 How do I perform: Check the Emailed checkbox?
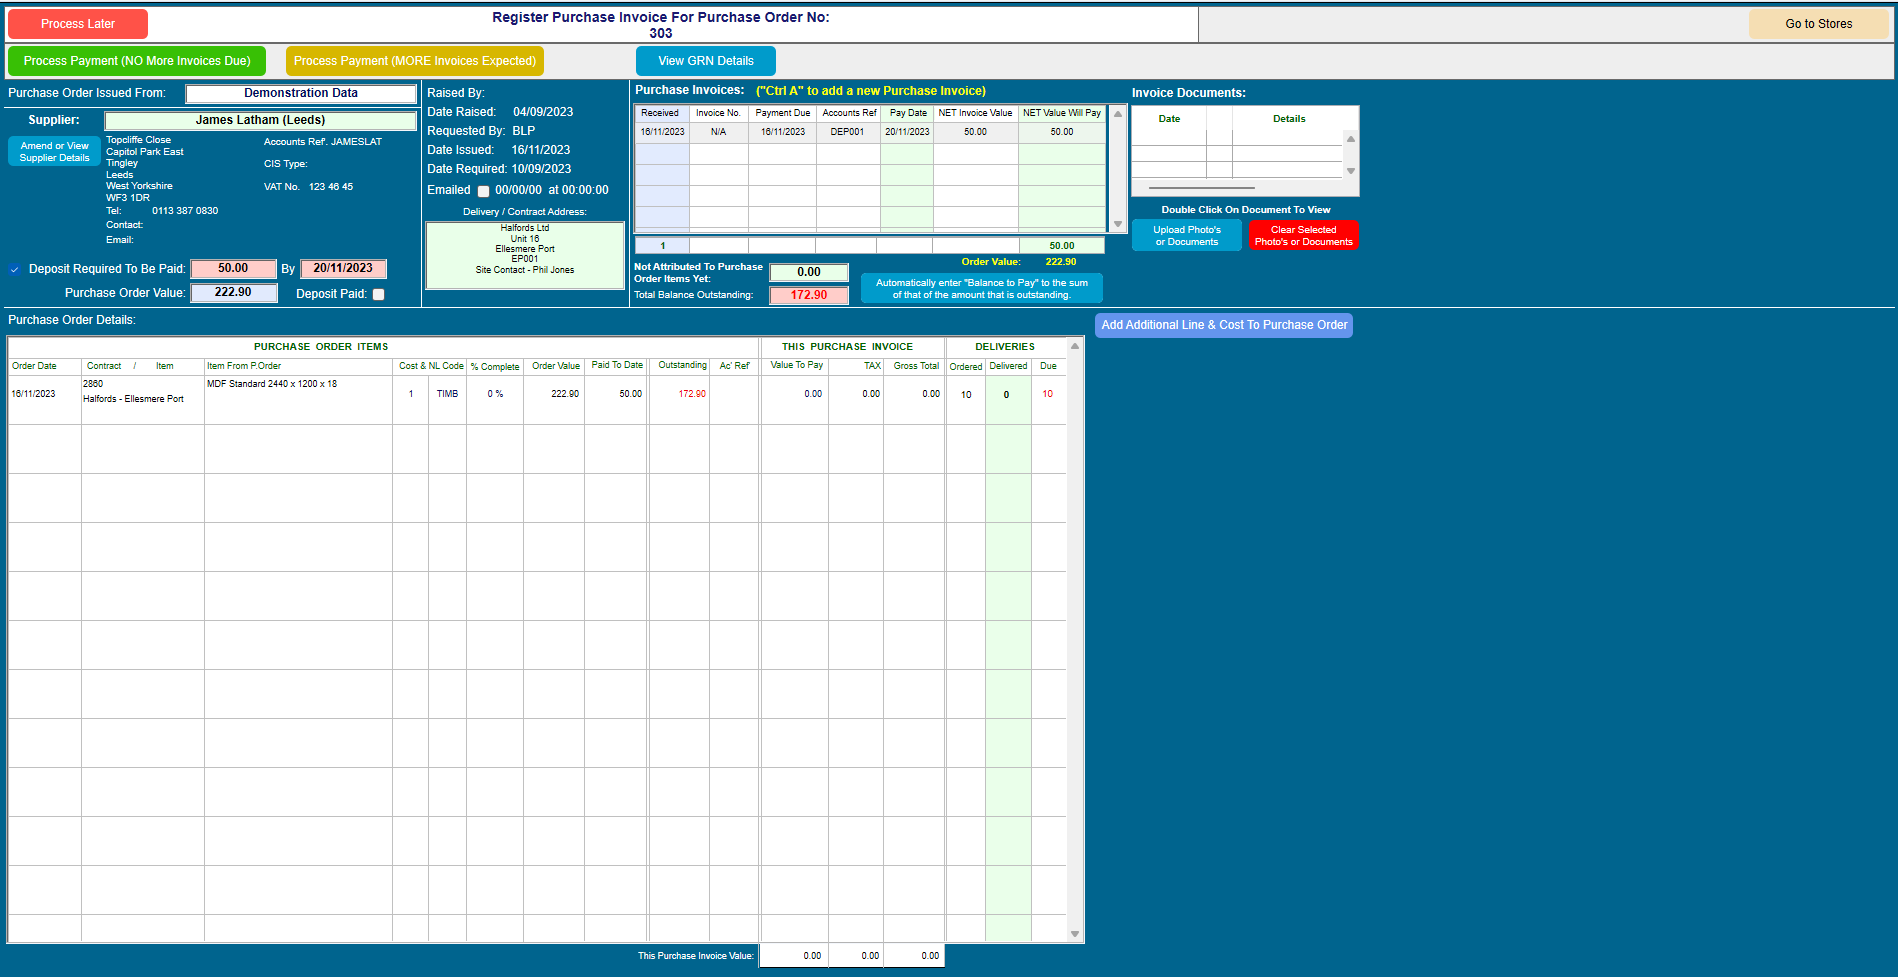click(484, 191)
